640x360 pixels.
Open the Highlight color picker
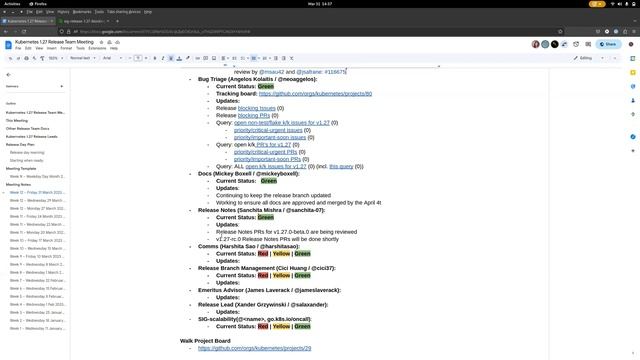[x=188, y=58]
